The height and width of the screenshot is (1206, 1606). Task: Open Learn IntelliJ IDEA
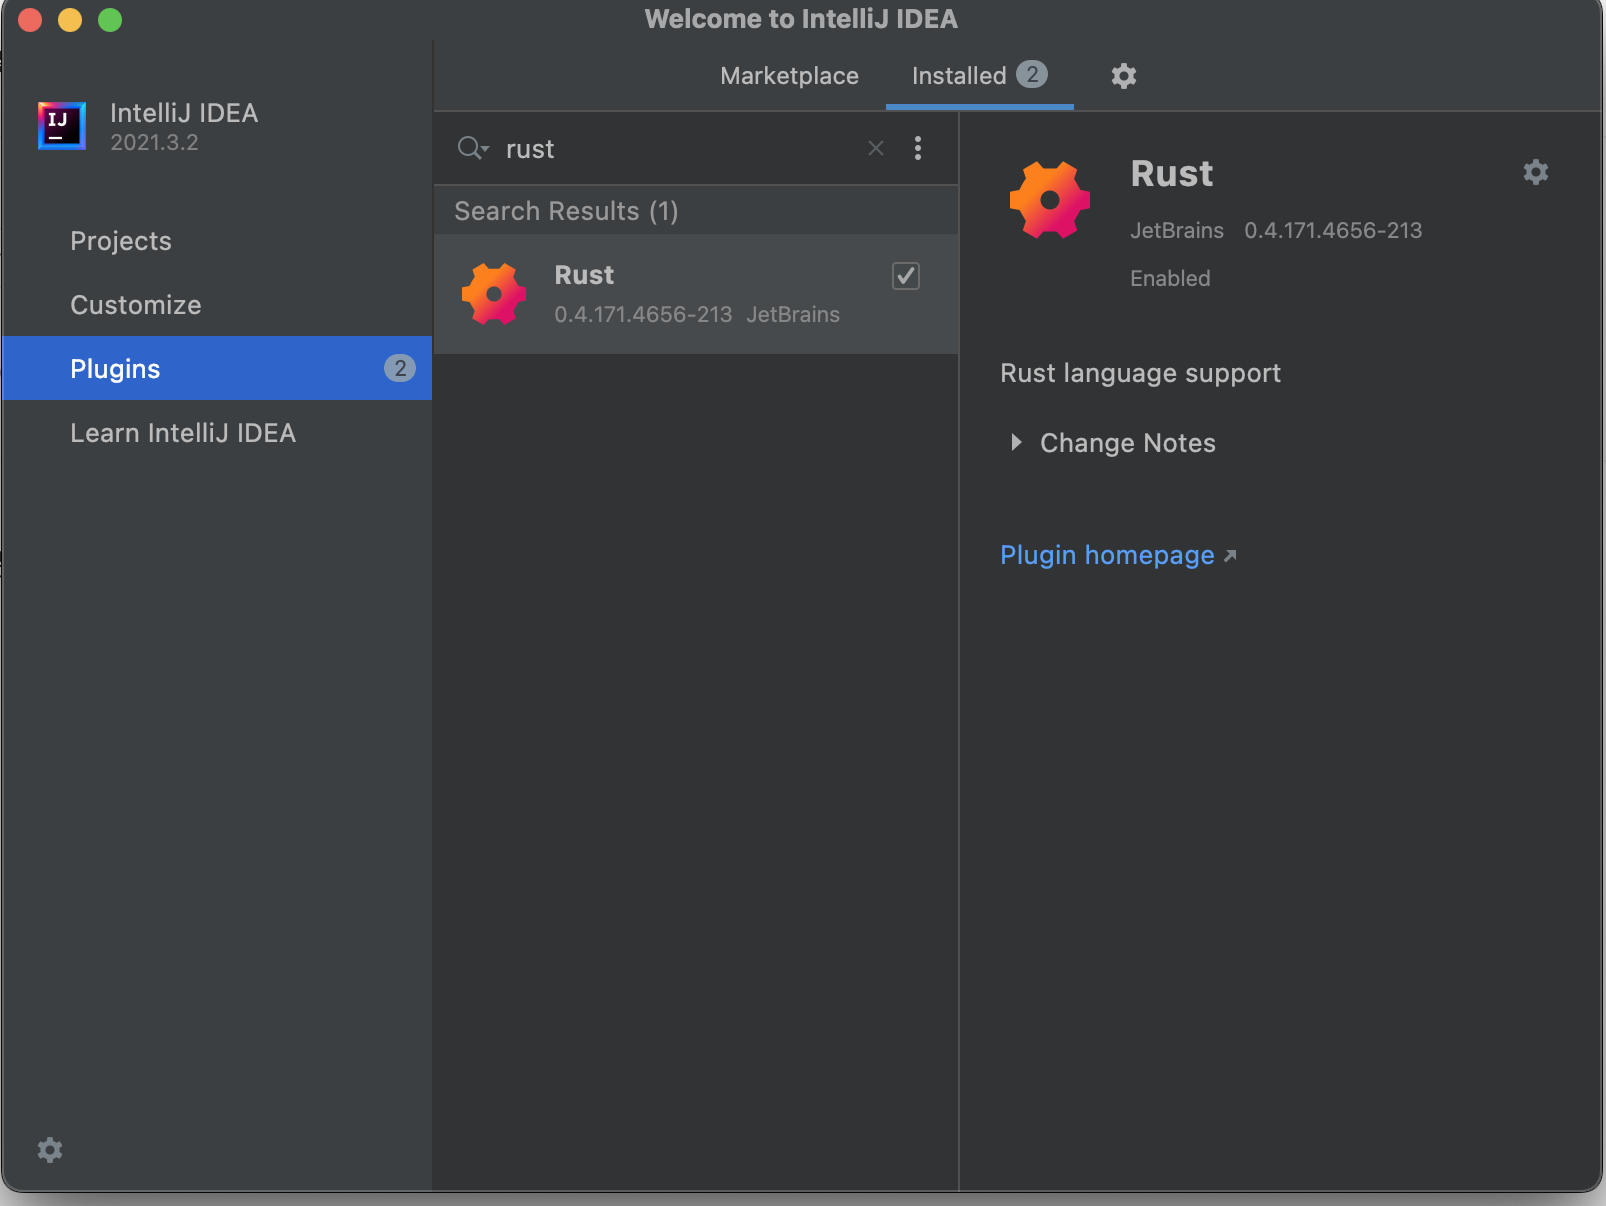(183, 433)
